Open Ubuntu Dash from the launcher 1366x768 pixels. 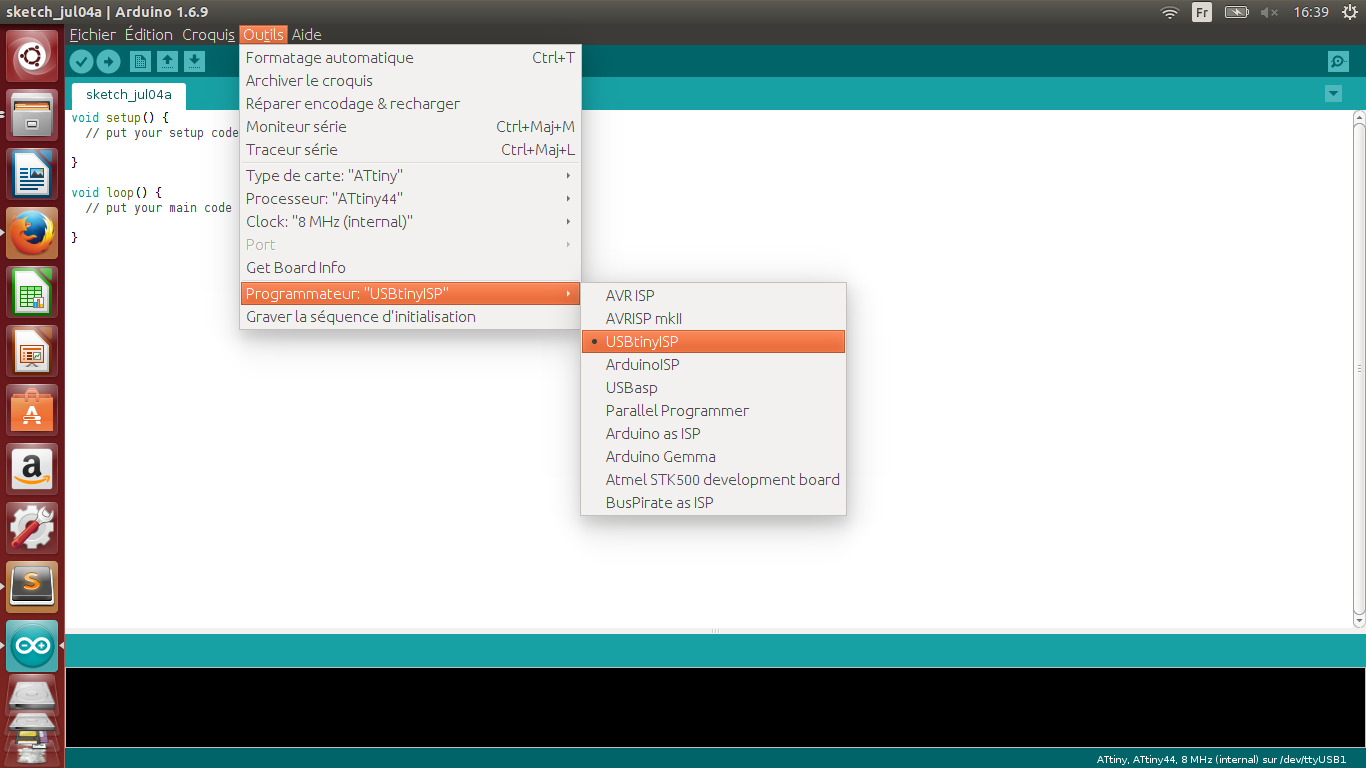pyautogui.click(x=33, y=58)
